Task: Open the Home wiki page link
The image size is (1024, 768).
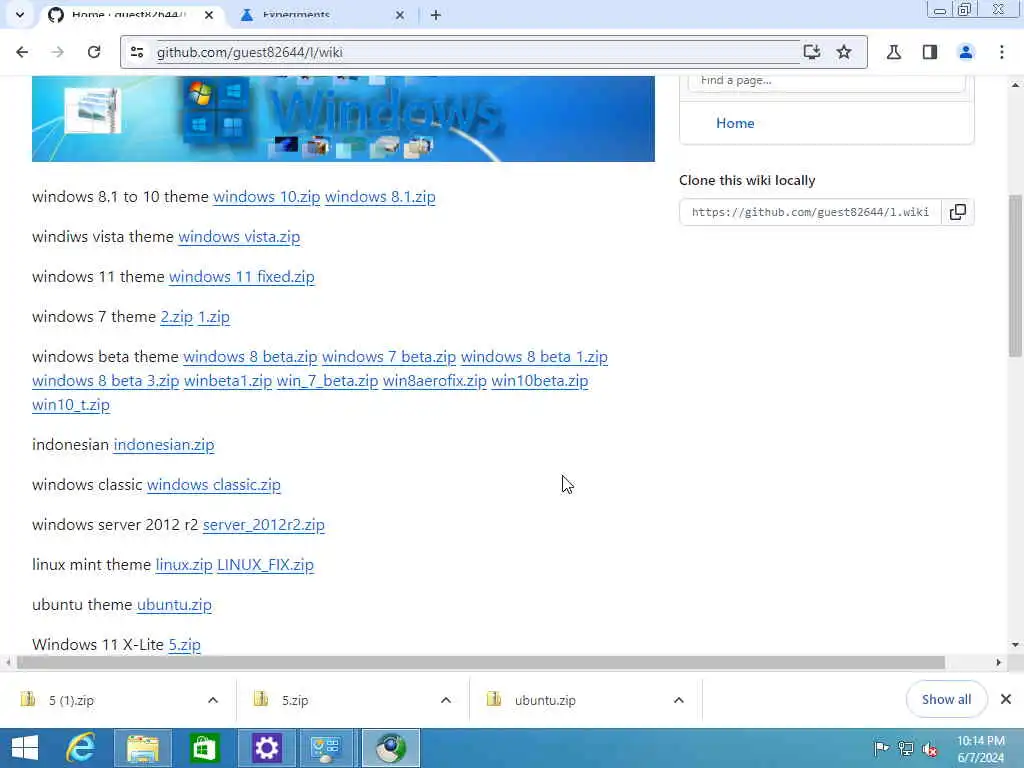Action: click(735, 123)
